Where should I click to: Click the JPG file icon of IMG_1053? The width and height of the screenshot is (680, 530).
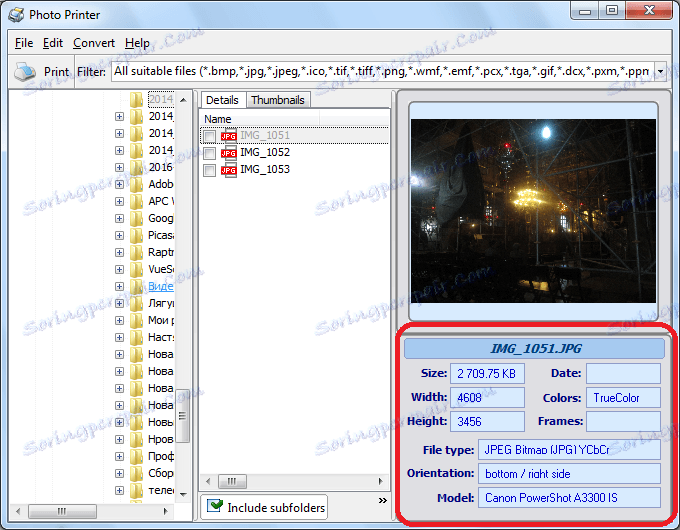tap(229, 170)
